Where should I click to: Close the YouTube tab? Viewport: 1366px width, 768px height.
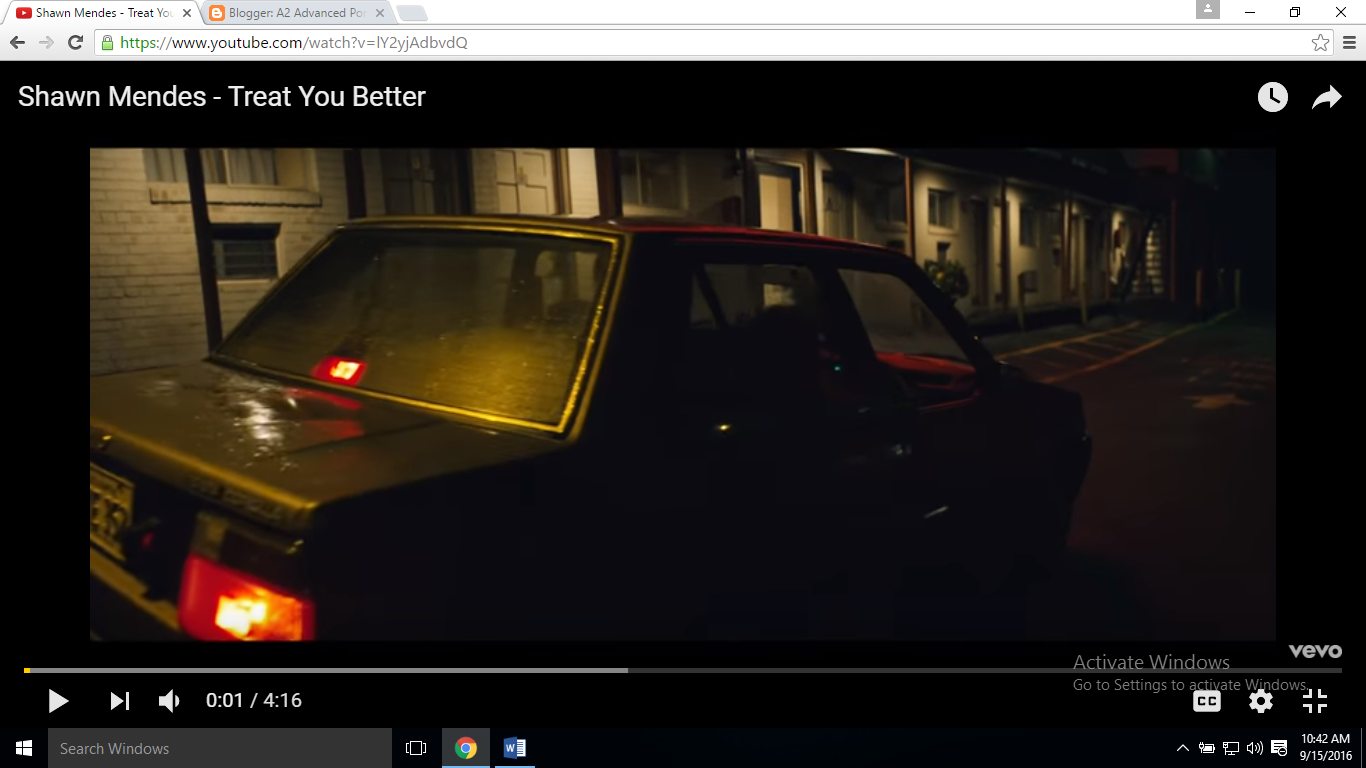click(187, 13)
